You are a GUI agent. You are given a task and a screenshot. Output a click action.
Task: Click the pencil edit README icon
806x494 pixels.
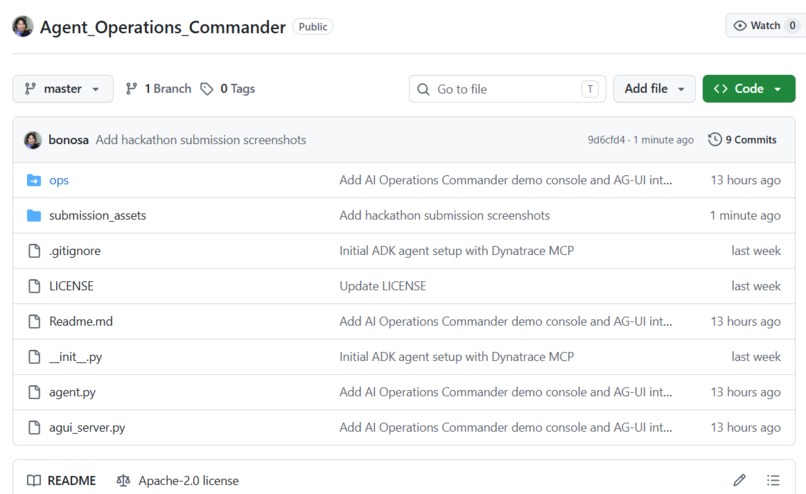pos(739,480)
